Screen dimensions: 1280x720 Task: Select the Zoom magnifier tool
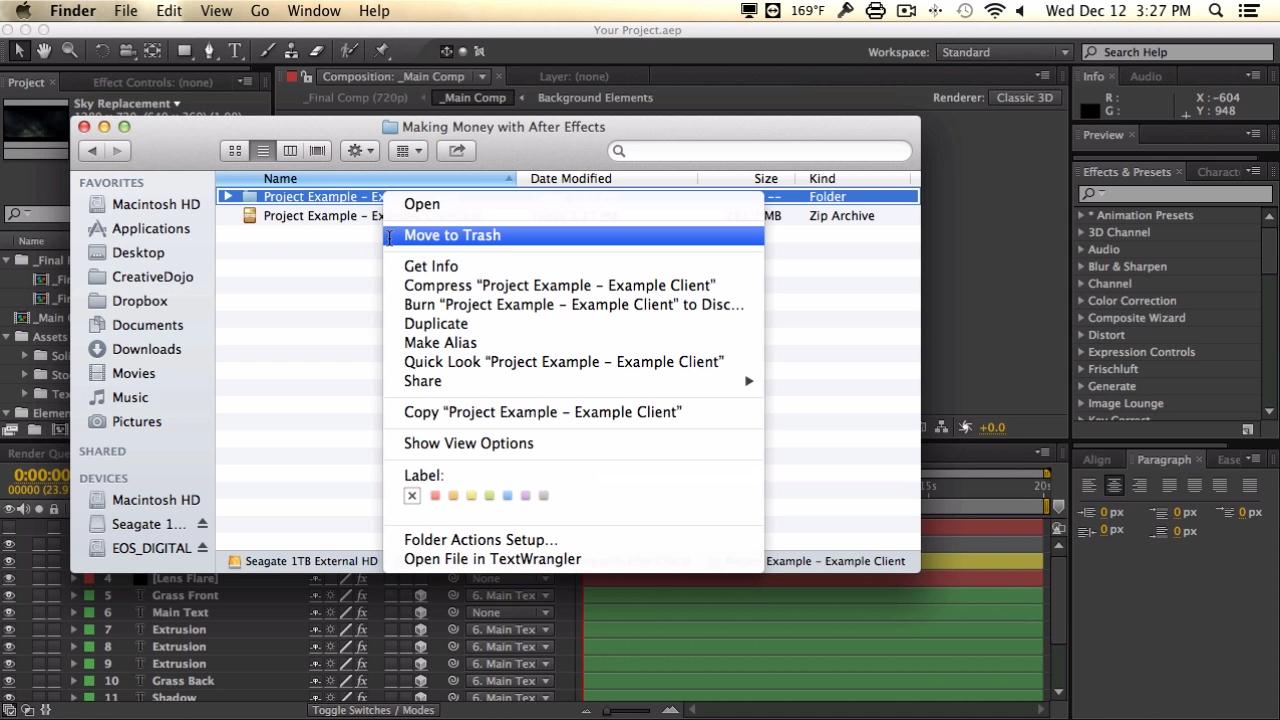pyautogui.click(x=69, y=51)
